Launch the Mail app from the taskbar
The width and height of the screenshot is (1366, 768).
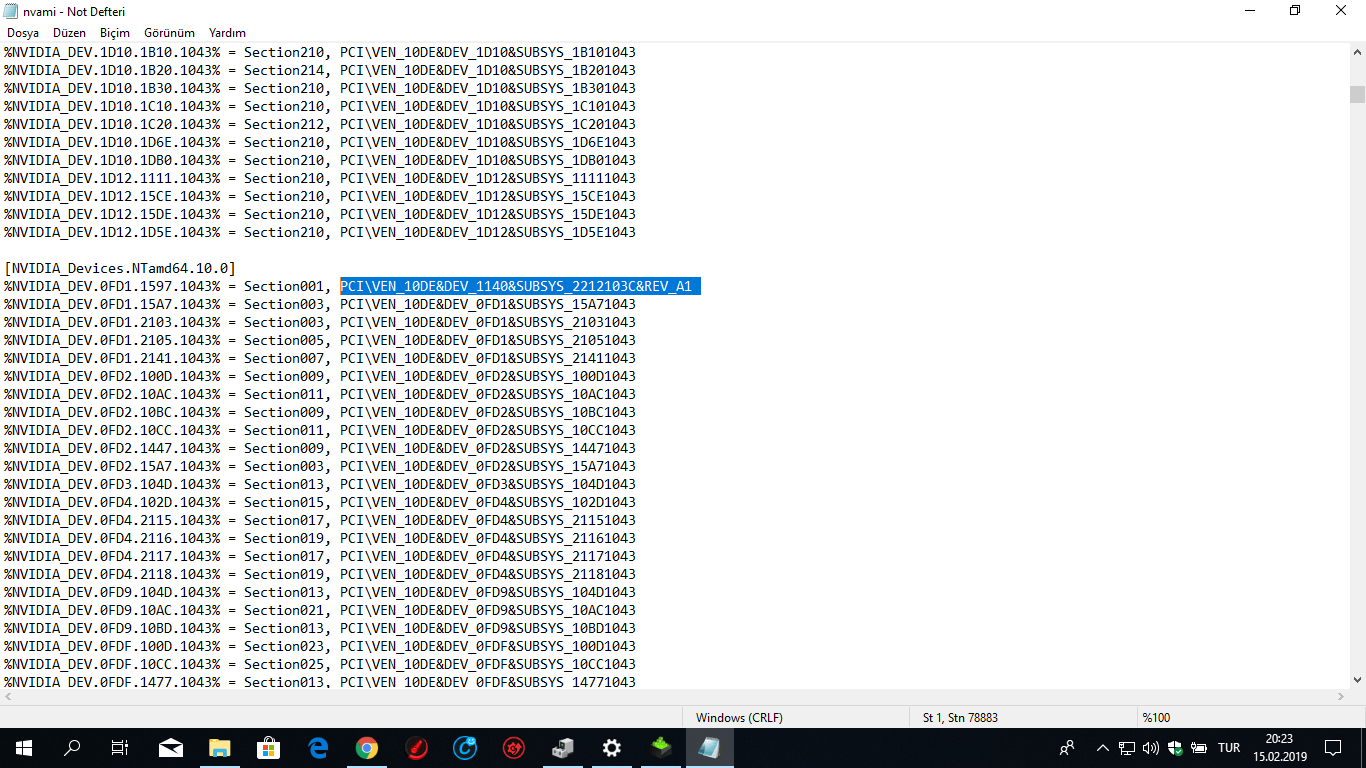pyautogui.click(x=171, y=747)
